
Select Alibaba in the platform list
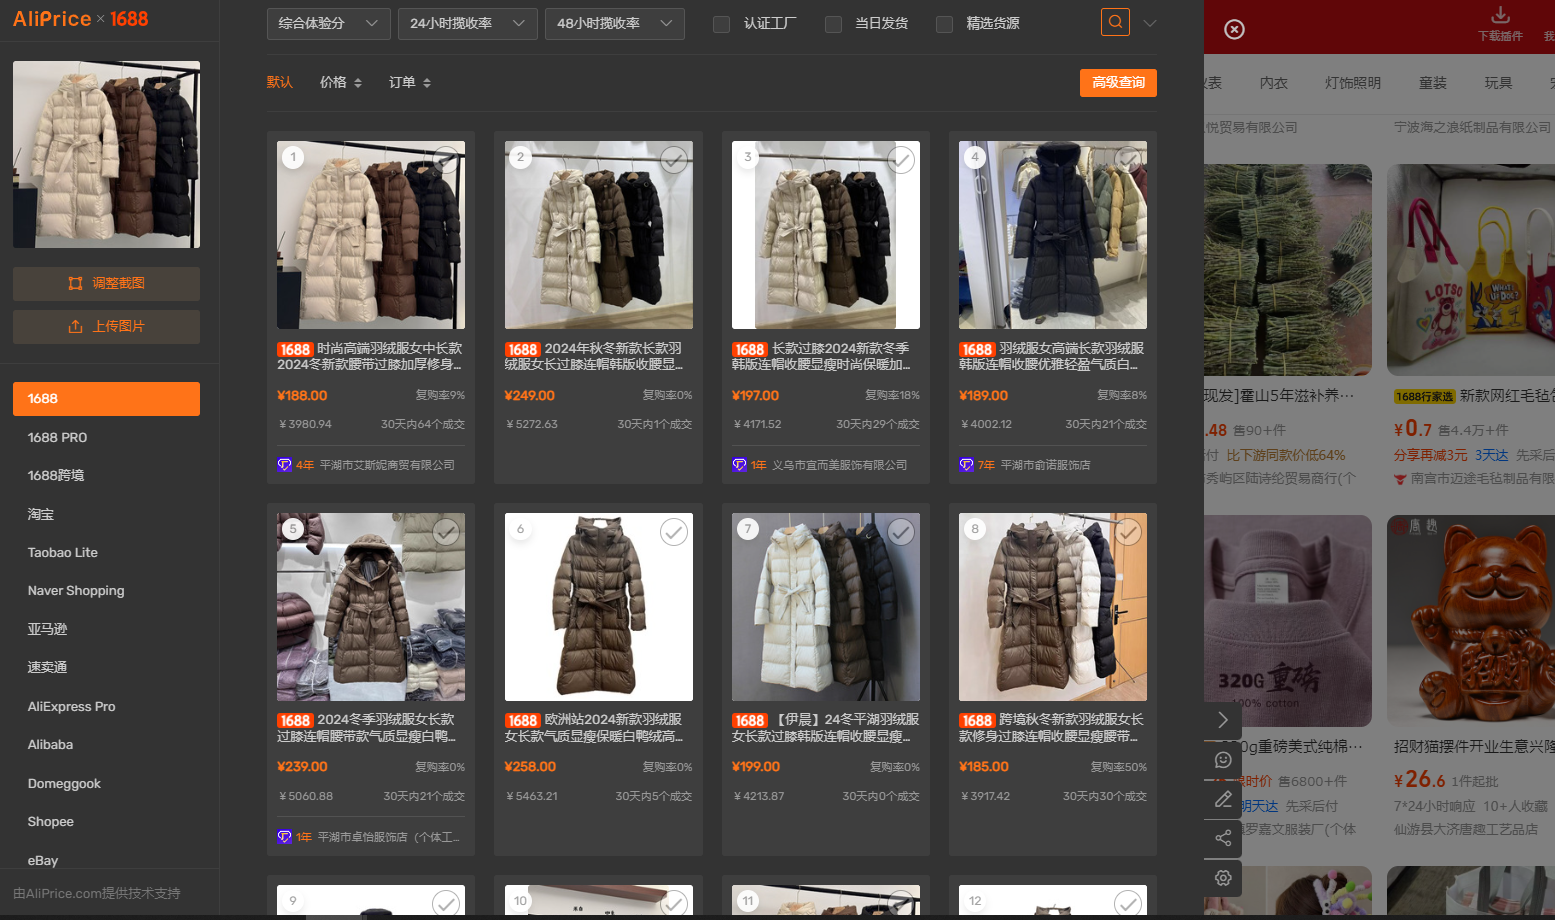(106, 745)
